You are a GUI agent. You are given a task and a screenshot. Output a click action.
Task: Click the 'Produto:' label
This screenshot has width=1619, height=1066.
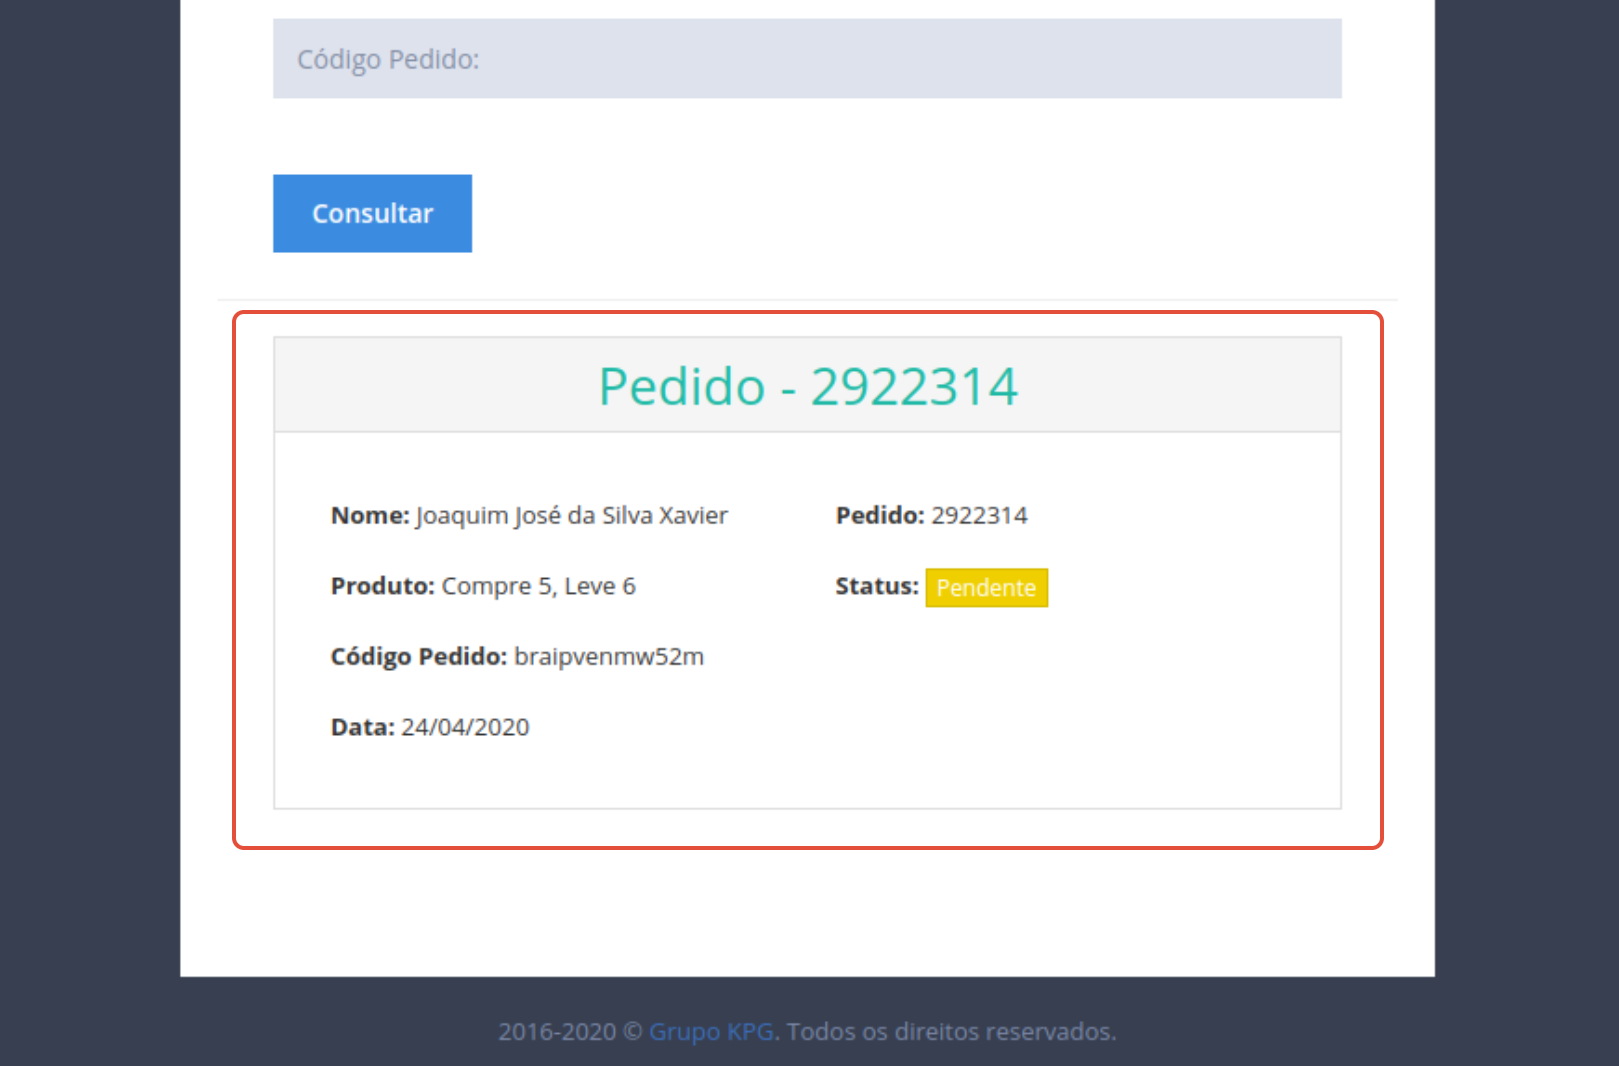tap(383, 586)
